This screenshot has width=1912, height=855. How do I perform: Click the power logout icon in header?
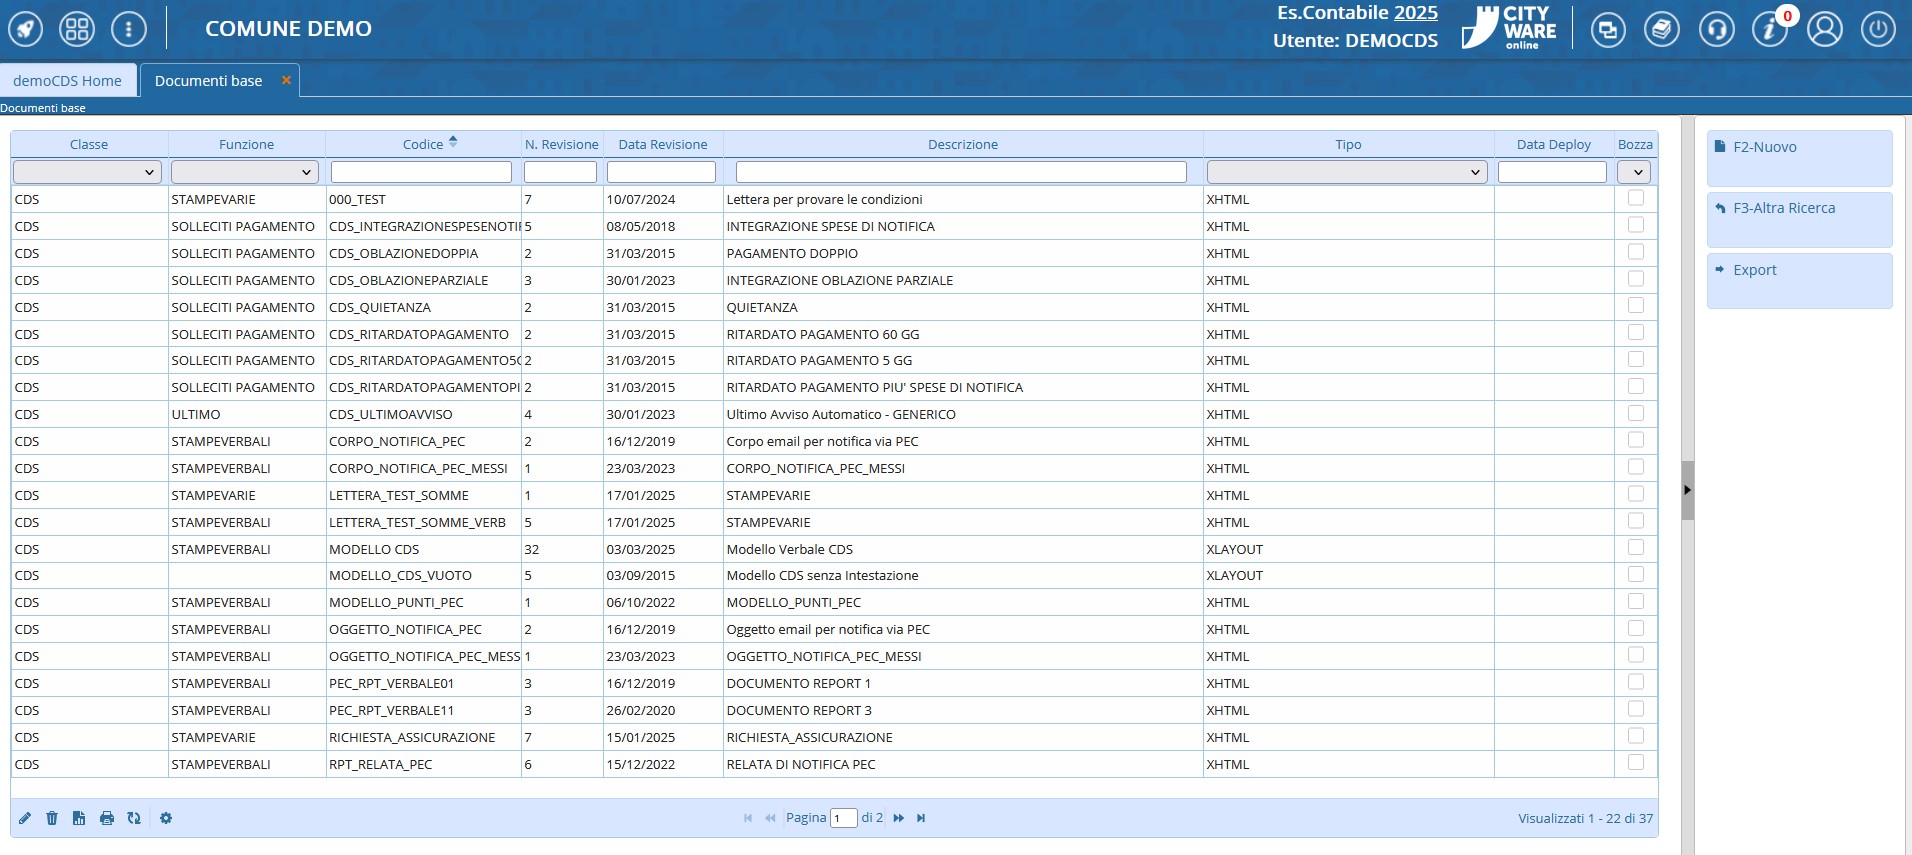pos(1877,29)
